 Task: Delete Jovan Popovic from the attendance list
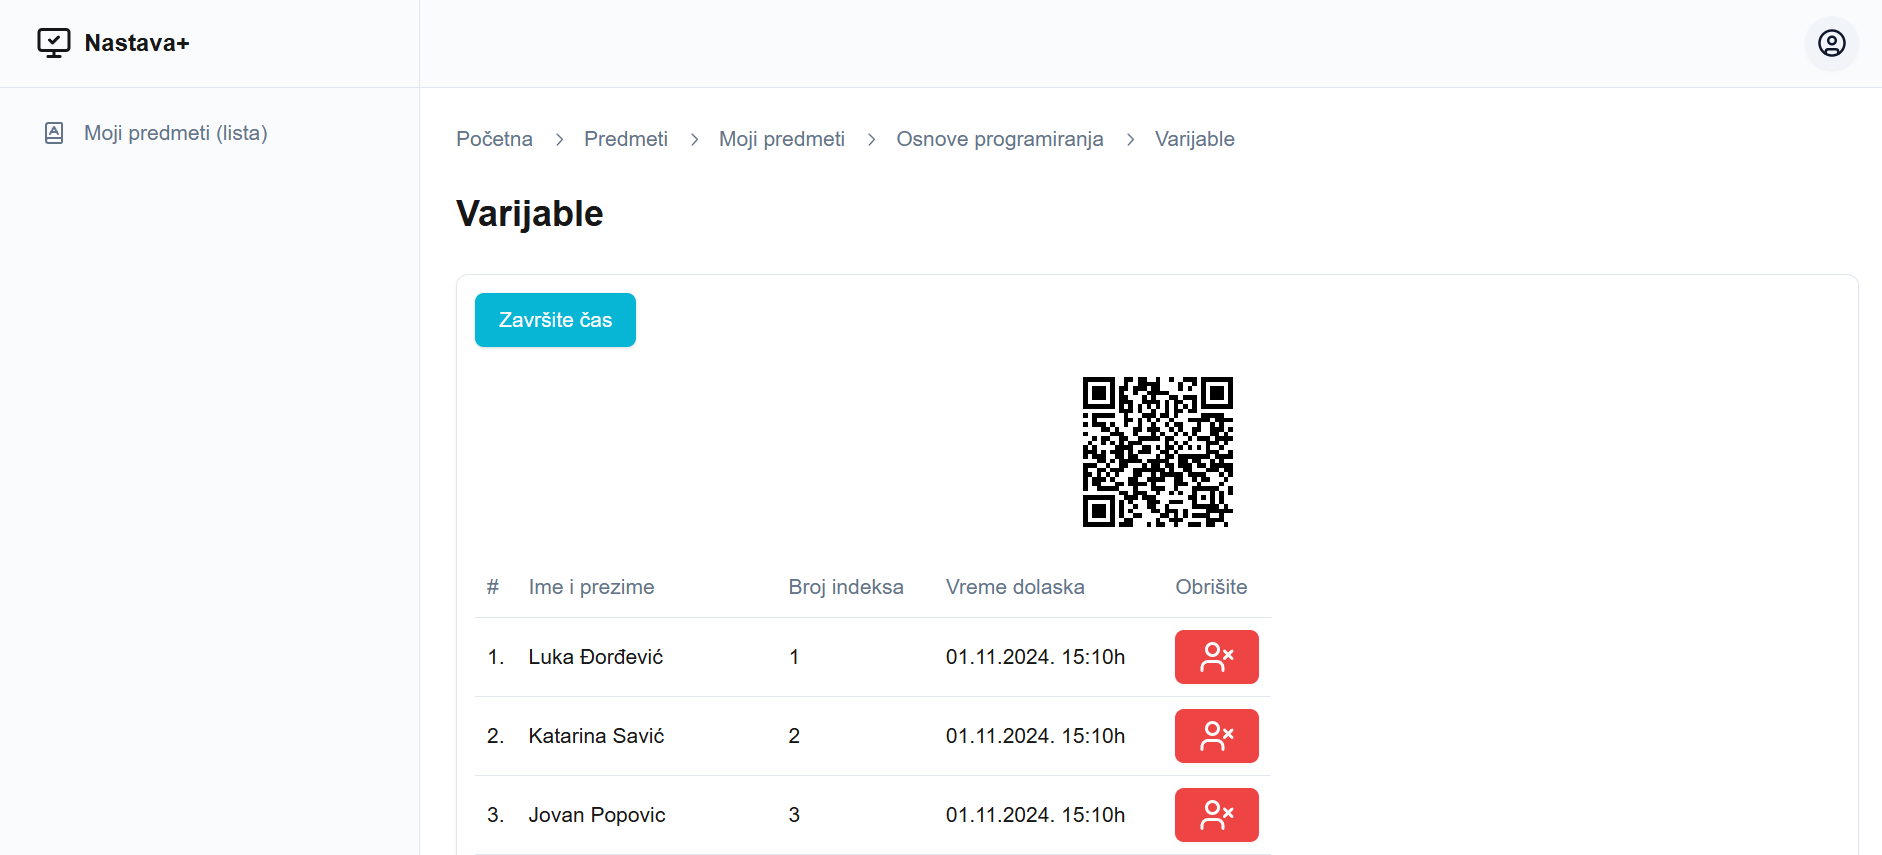point(1216,815)
